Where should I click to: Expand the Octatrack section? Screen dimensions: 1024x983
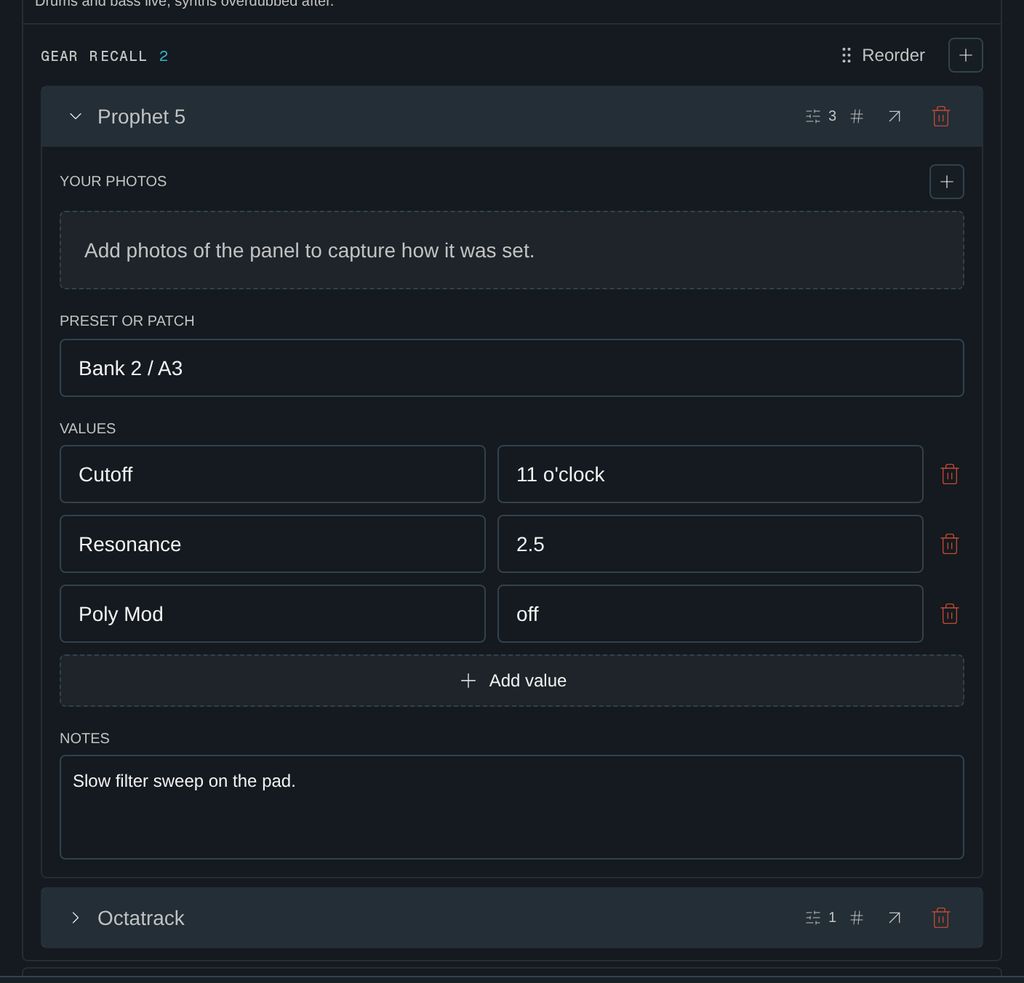click(x=76, y=918)
